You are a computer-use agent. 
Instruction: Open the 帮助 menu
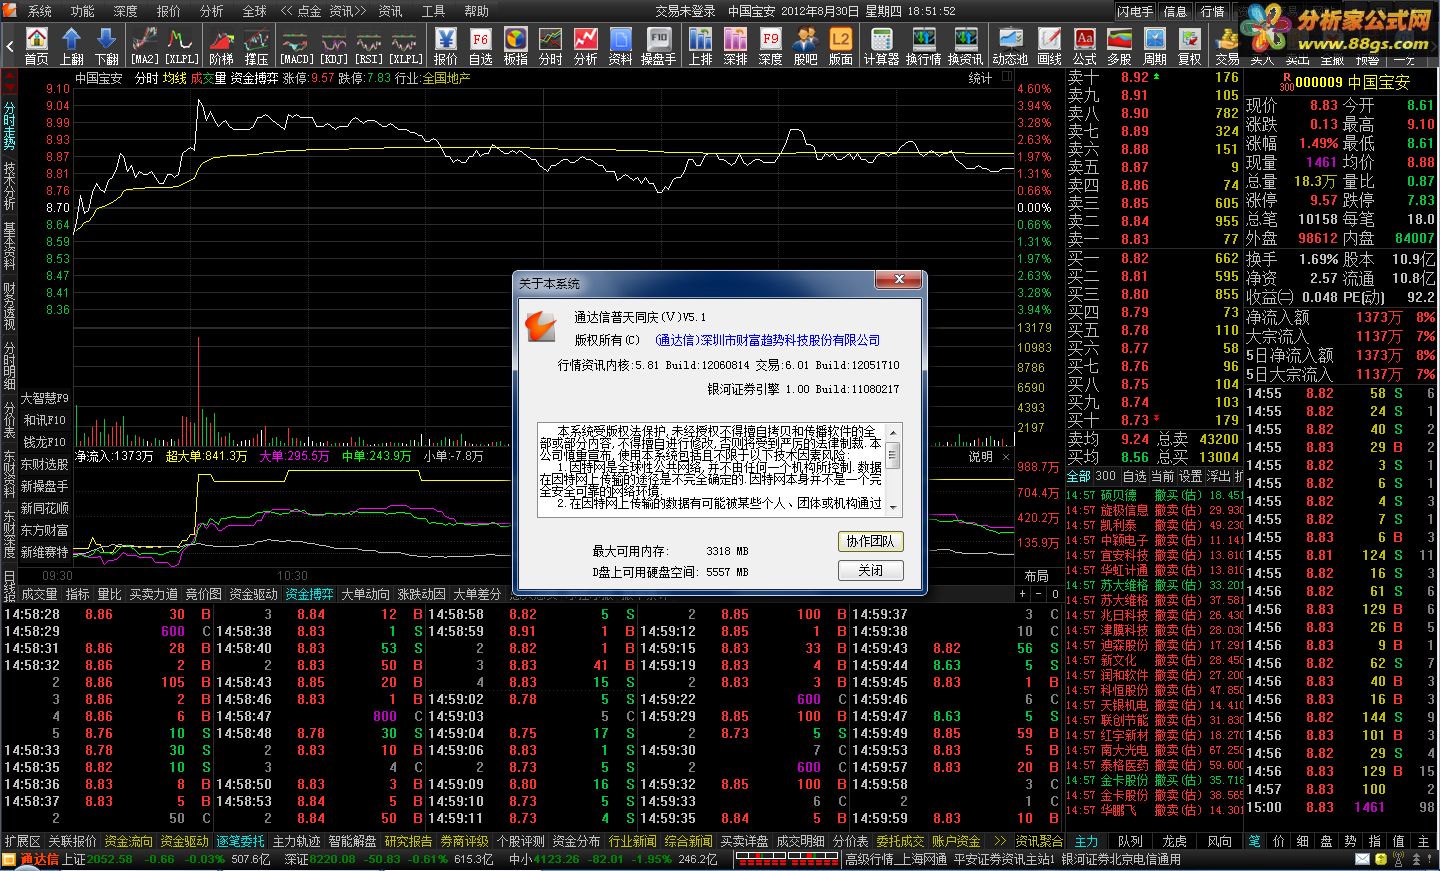point(477,11)
